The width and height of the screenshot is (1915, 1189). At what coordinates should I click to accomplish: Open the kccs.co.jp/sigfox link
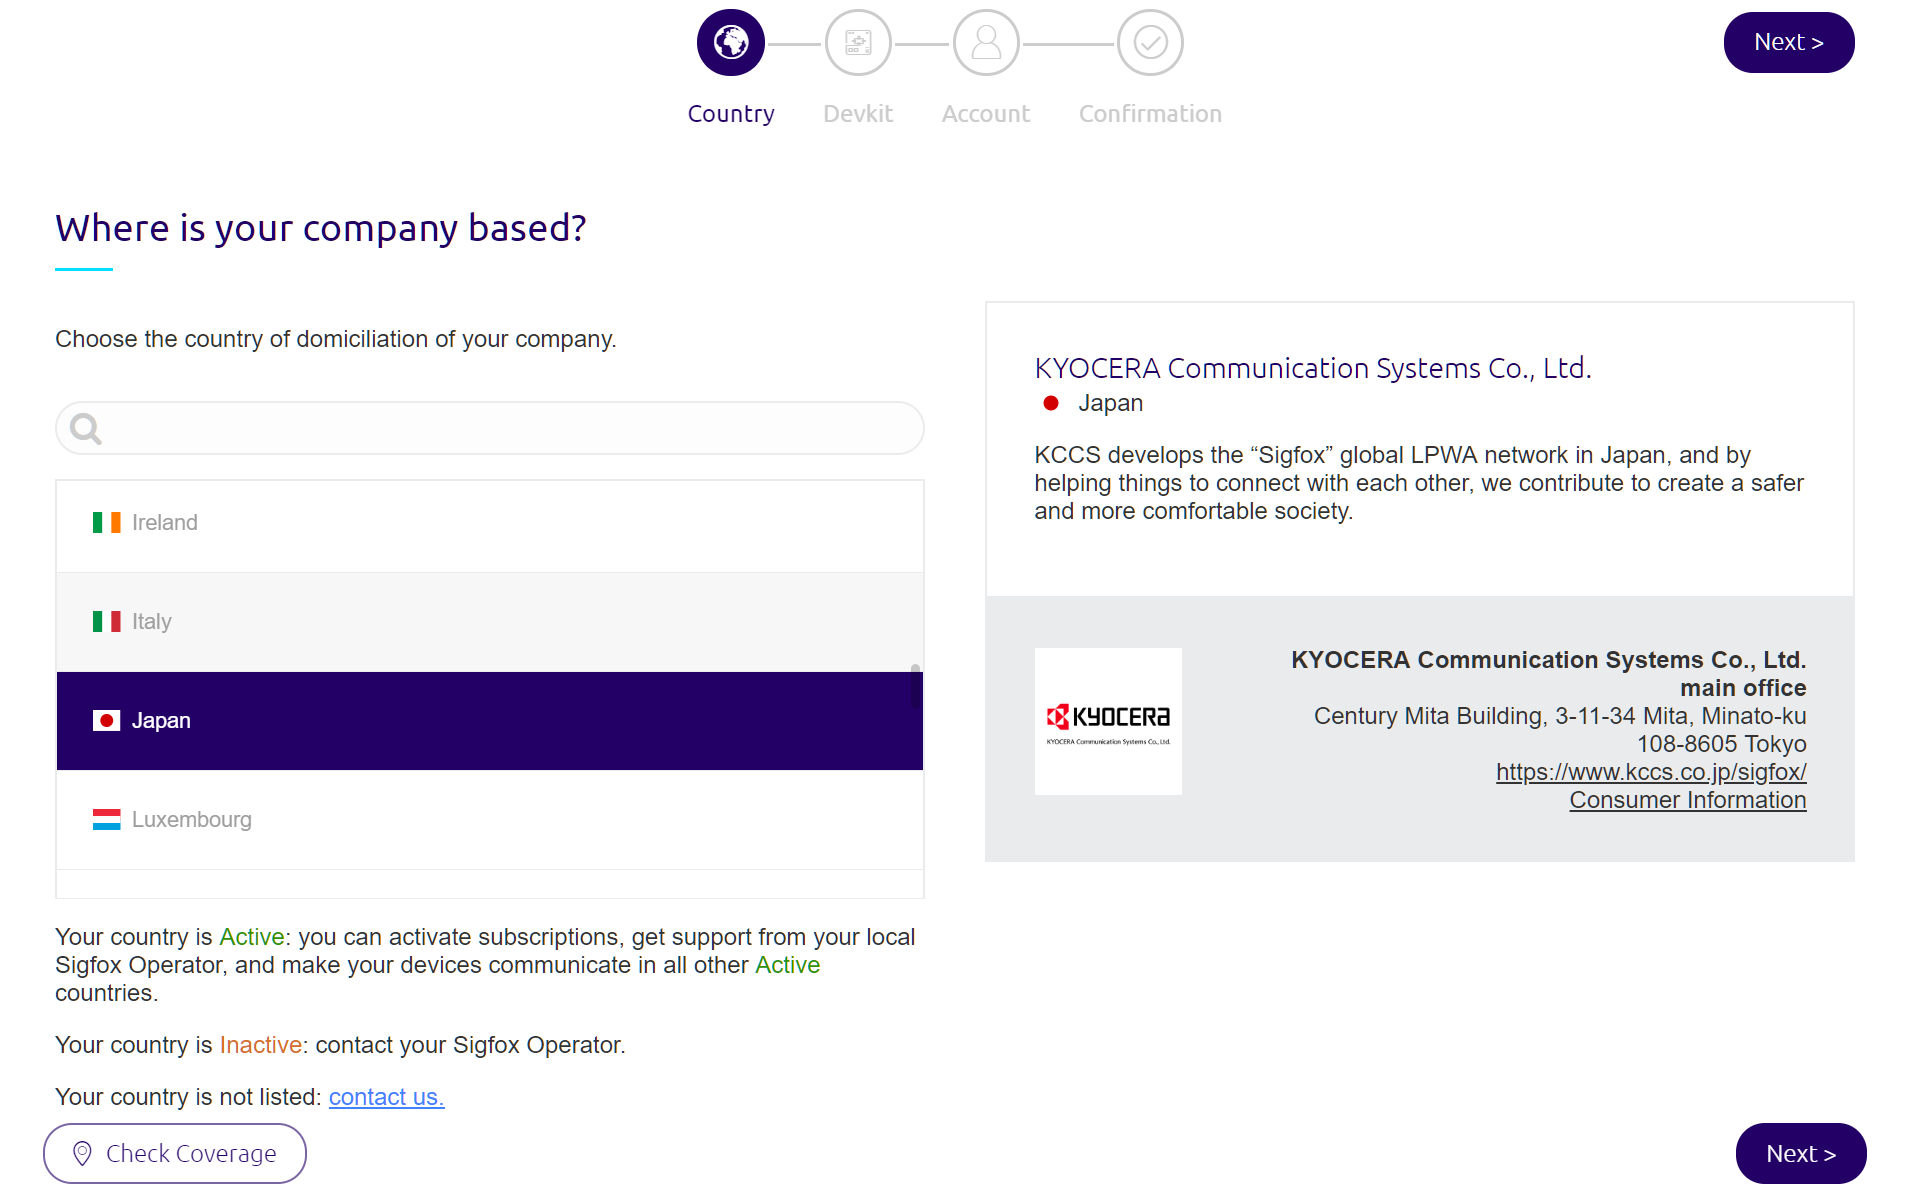1651,772
